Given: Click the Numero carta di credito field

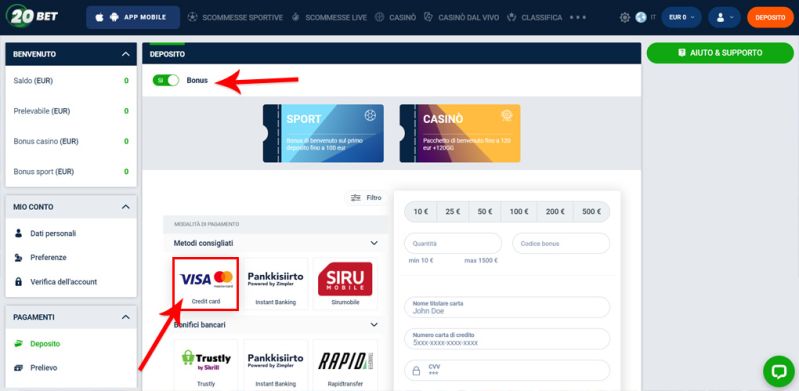Looking at the screenshot, I should (507, 339).
